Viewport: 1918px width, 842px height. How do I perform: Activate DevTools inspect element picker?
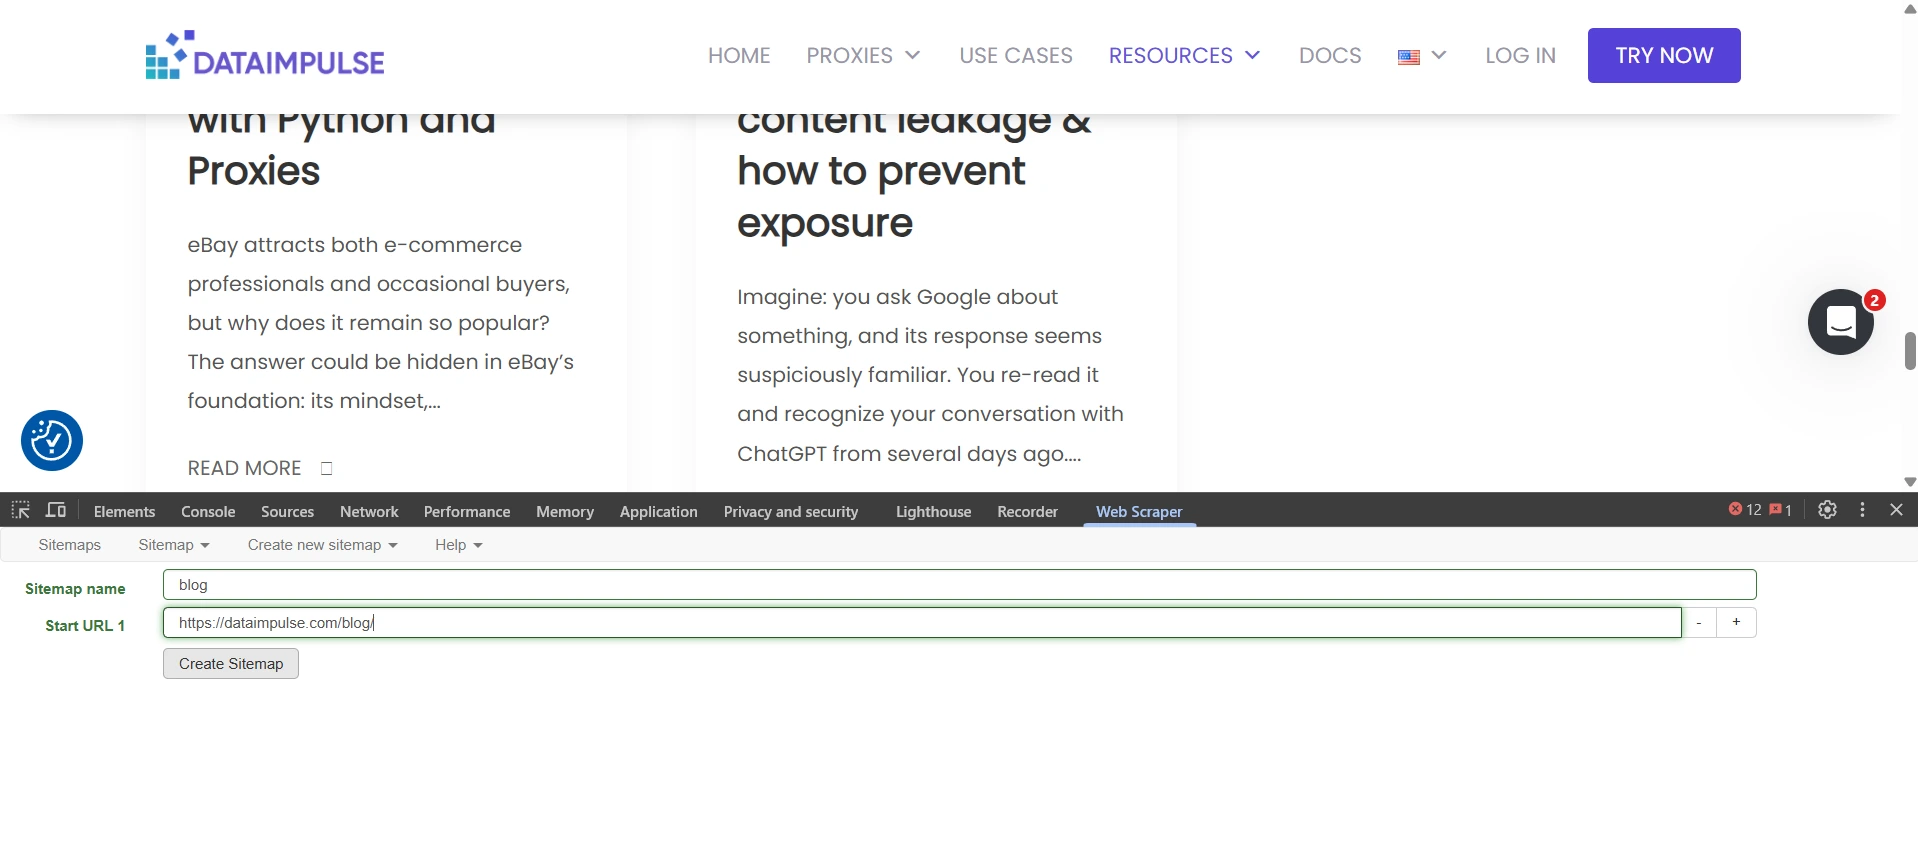20,510
